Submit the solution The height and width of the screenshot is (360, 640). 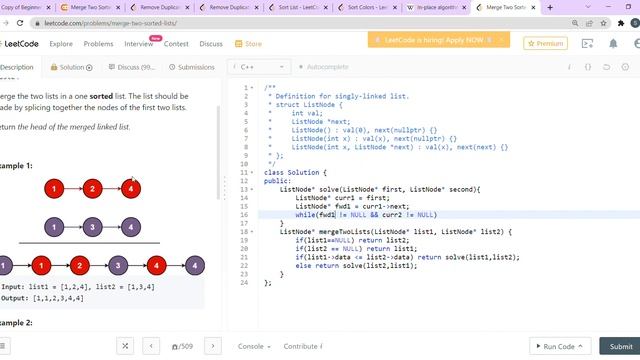point(620,346)
